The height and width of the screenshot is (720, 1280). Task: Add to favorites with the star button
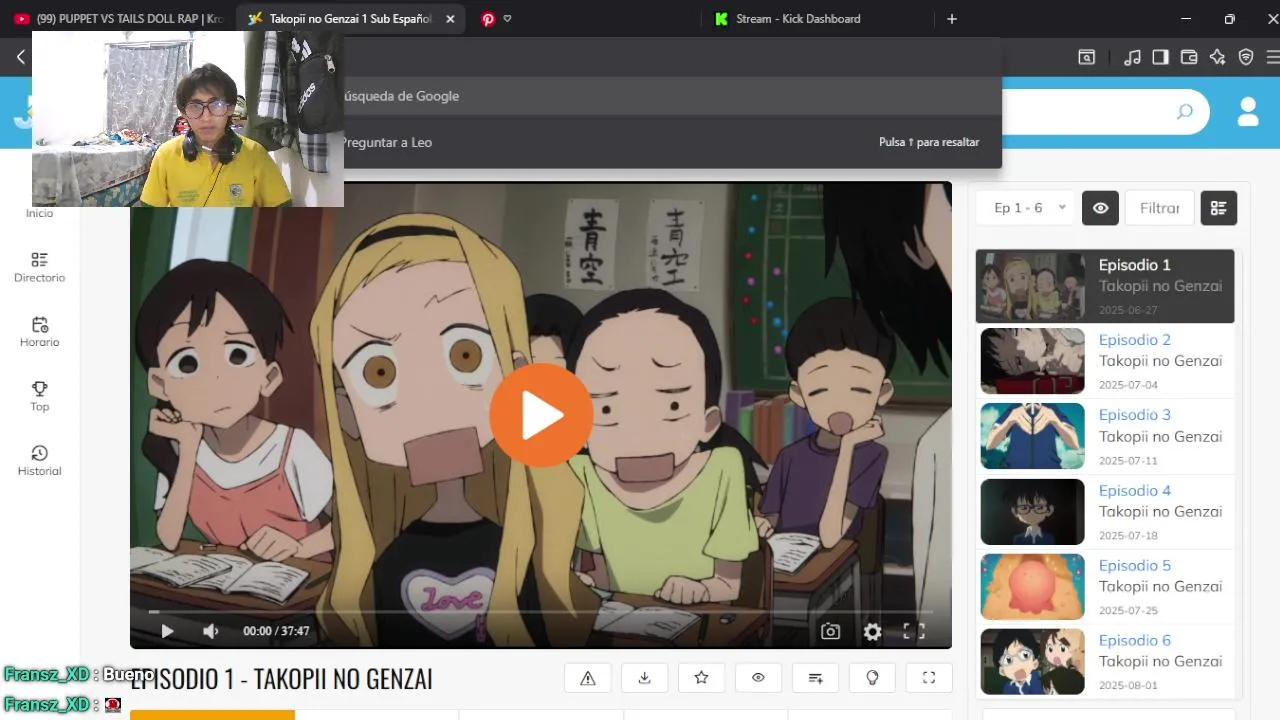coord(701,678)
